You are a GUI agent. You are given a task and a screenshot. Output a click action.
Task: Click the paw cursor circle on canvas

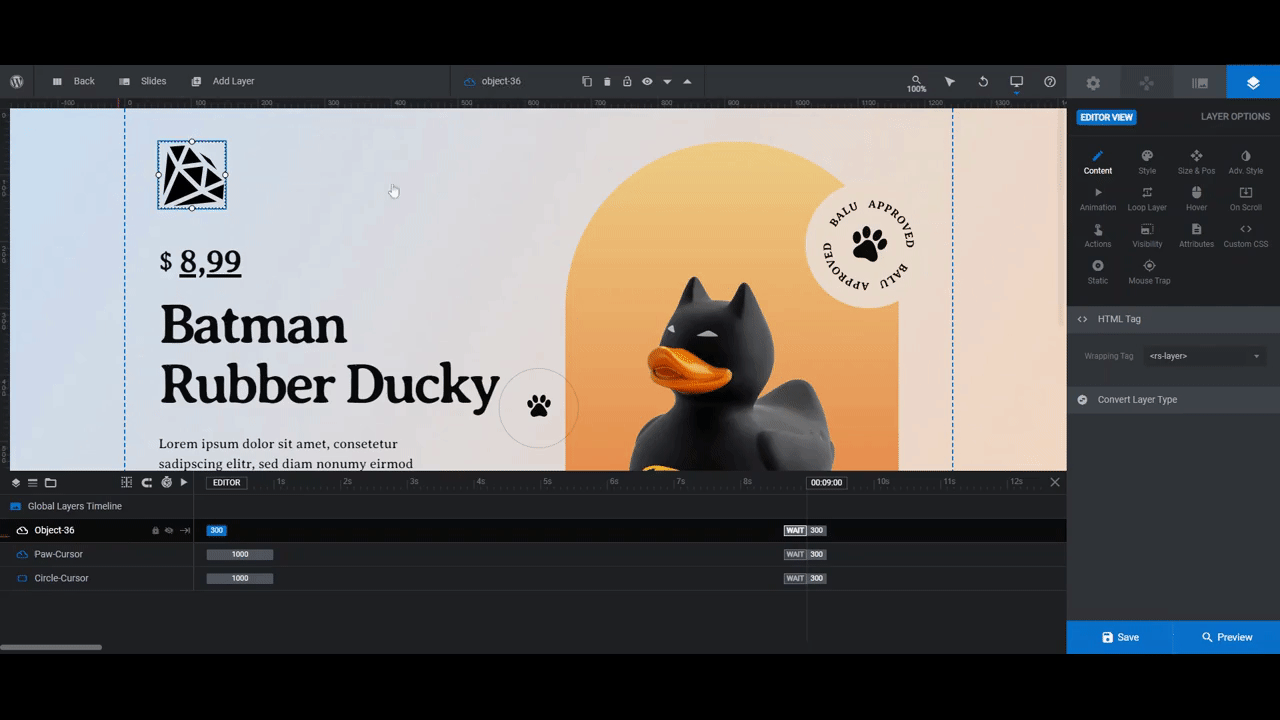(x=539, y=407)
